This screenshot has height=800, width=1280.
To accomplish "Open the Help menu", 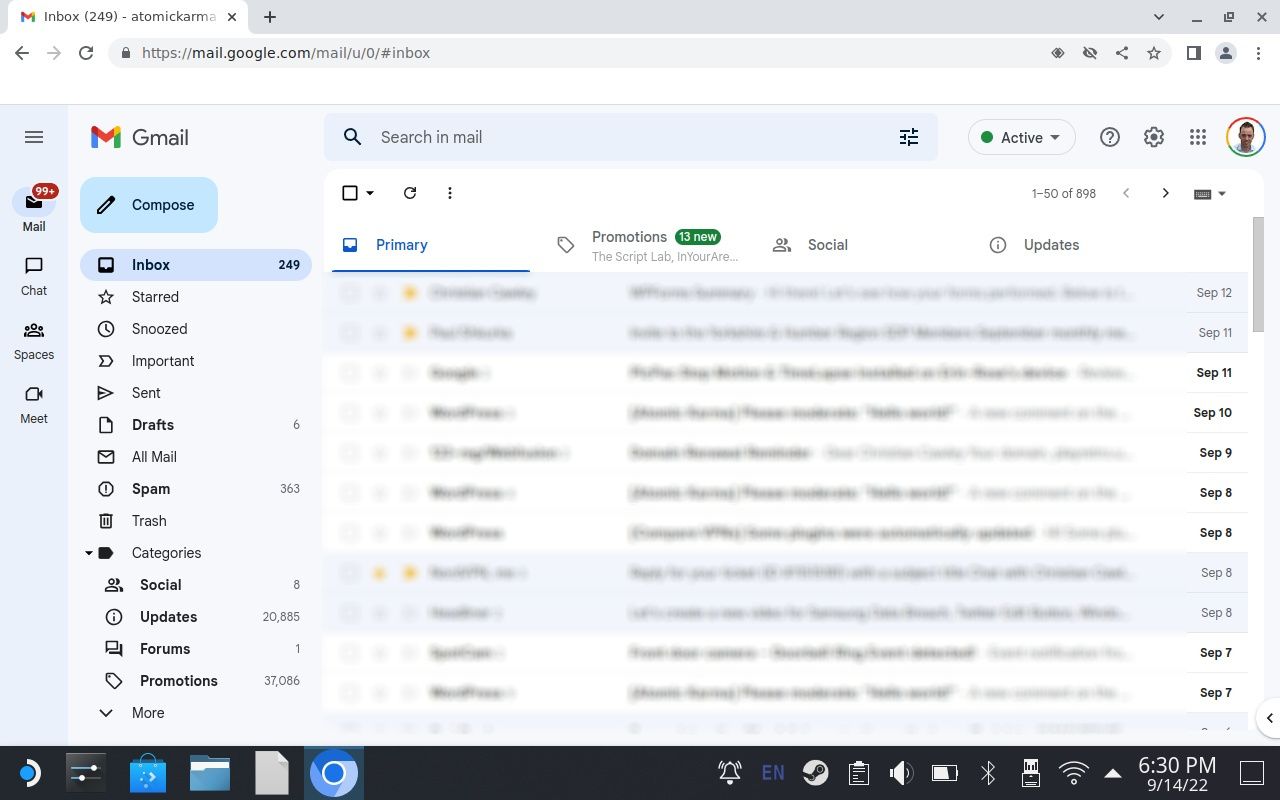I will click(x=1109, y=137).
